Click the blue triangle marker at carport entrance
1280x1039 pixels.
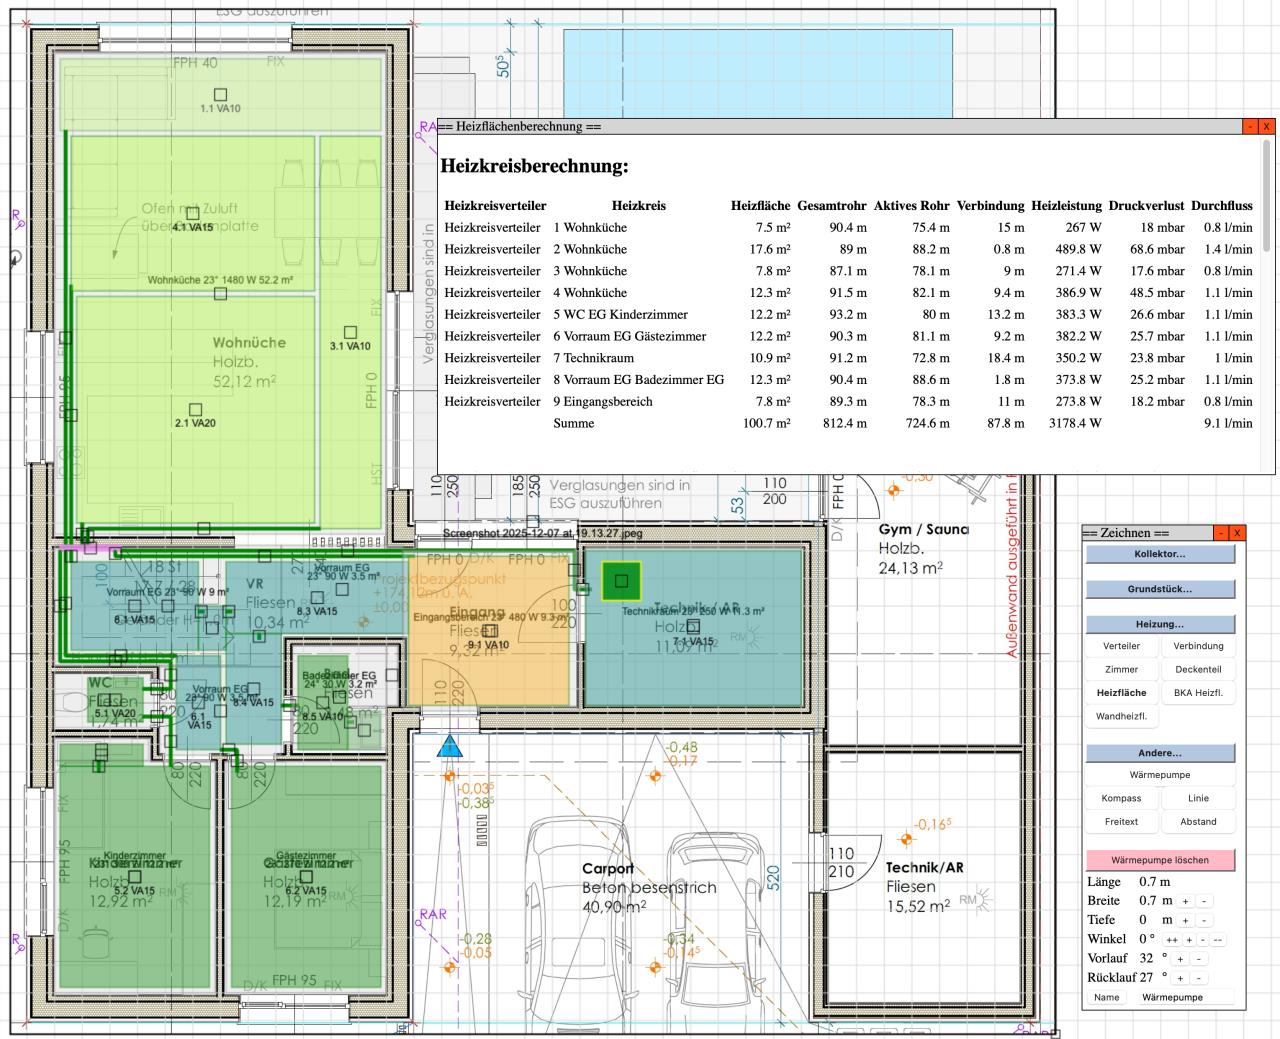451,746
